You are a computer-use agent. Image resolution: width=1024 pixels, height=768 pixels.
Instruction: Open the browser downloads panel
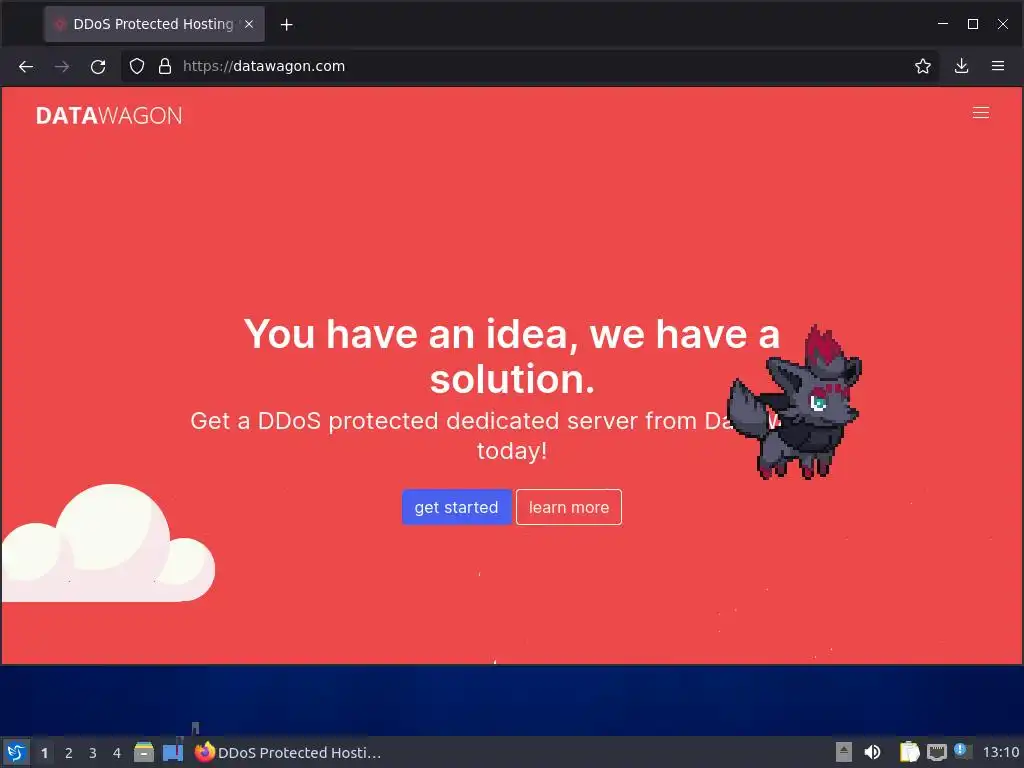961,66
